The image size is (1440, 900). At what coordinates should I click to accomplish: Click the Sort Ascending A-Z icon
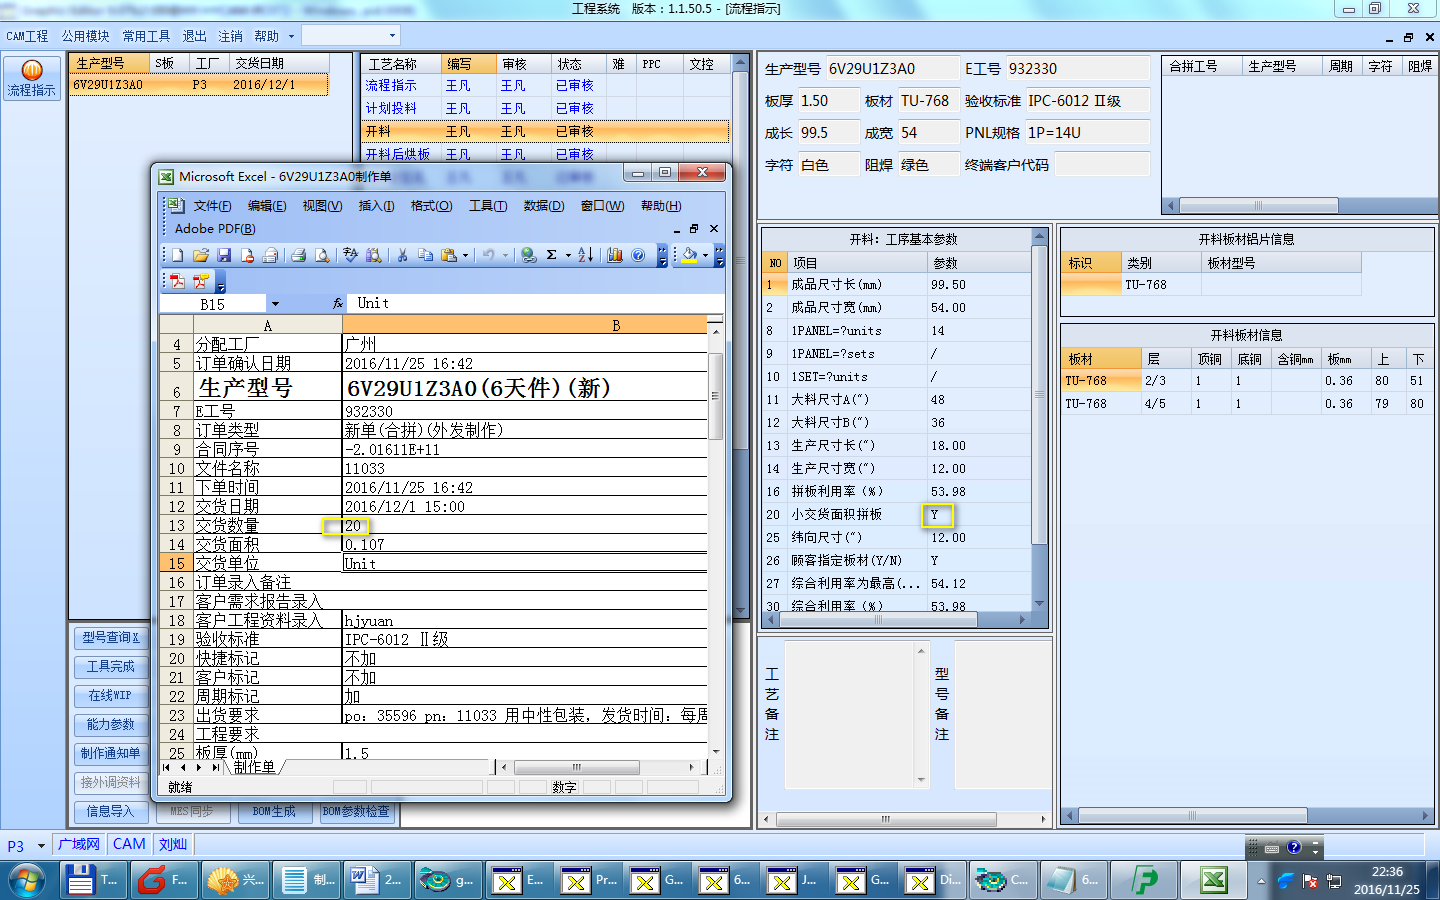tap(586, 255)
